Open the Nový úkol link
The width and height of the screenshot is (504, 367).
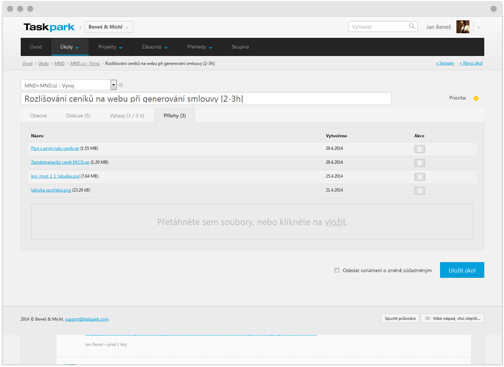coord(471,63)
